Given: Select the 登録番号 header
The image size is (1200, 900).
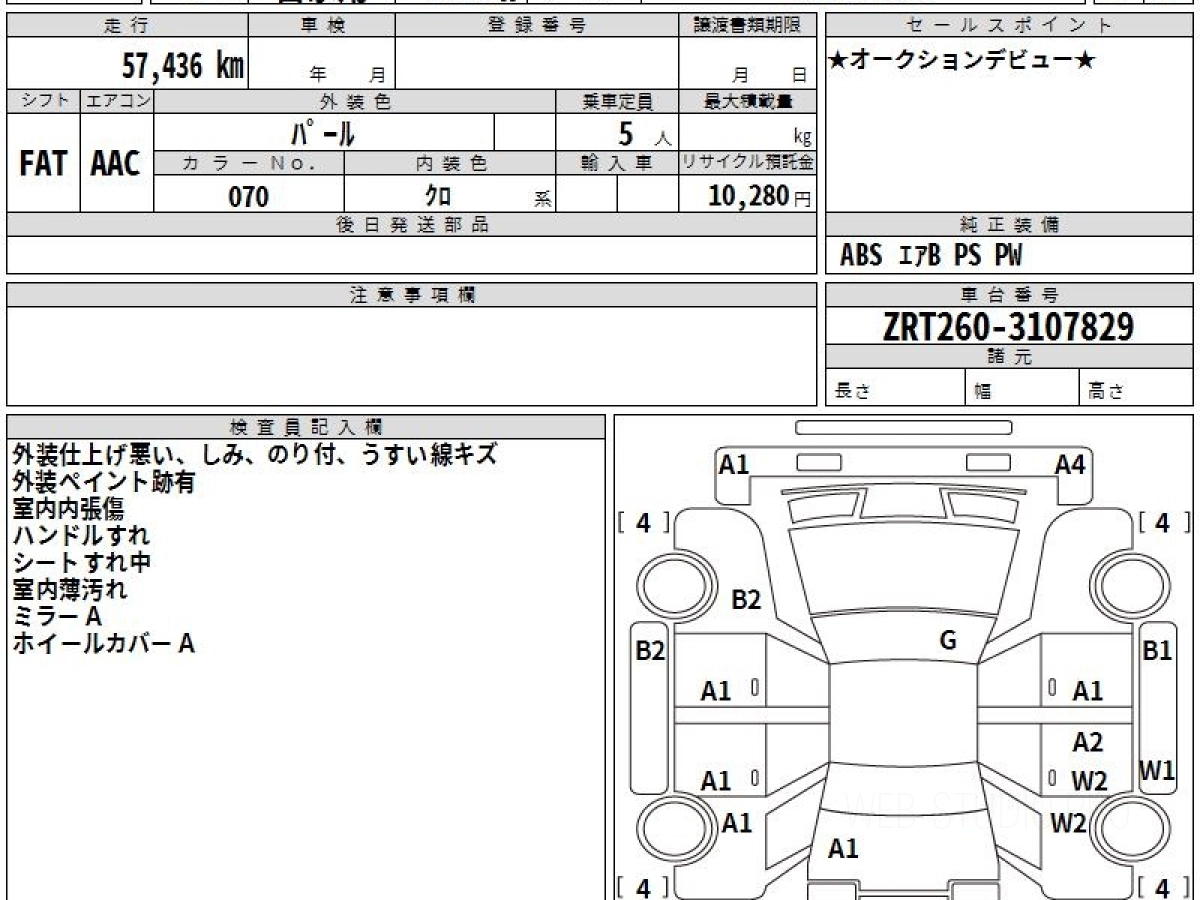Looking at the screenshot, I should [x=537, y=26].
